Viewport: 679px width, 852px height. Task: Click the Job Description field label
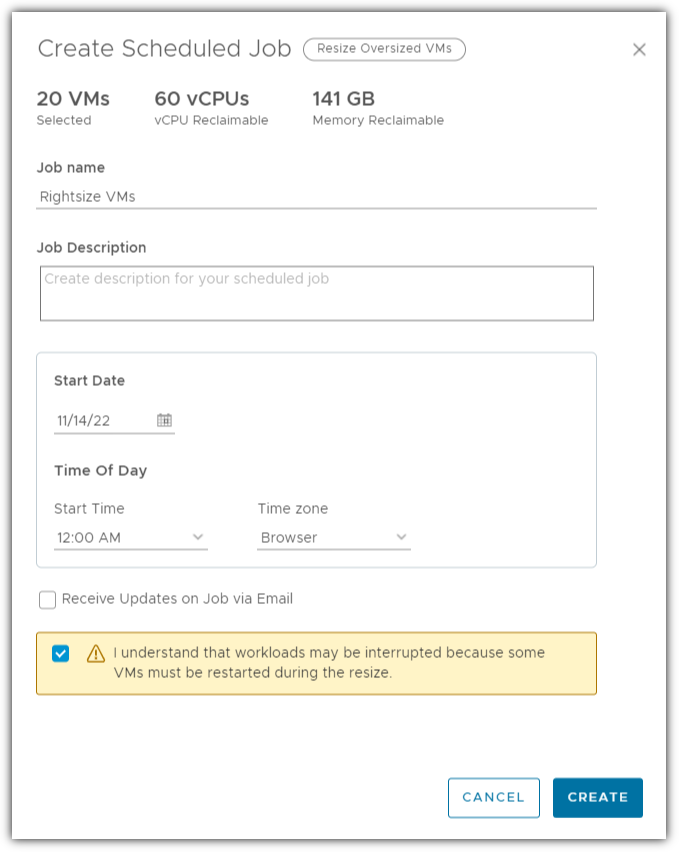pyautogui.click(x=91, y=248)
